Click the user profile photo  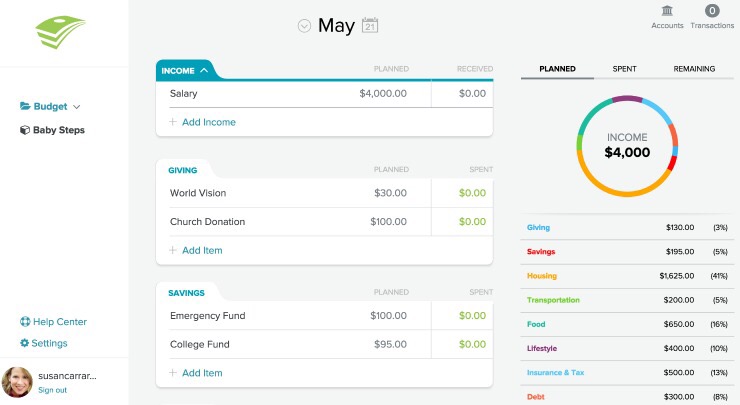(x=17, y=382)
